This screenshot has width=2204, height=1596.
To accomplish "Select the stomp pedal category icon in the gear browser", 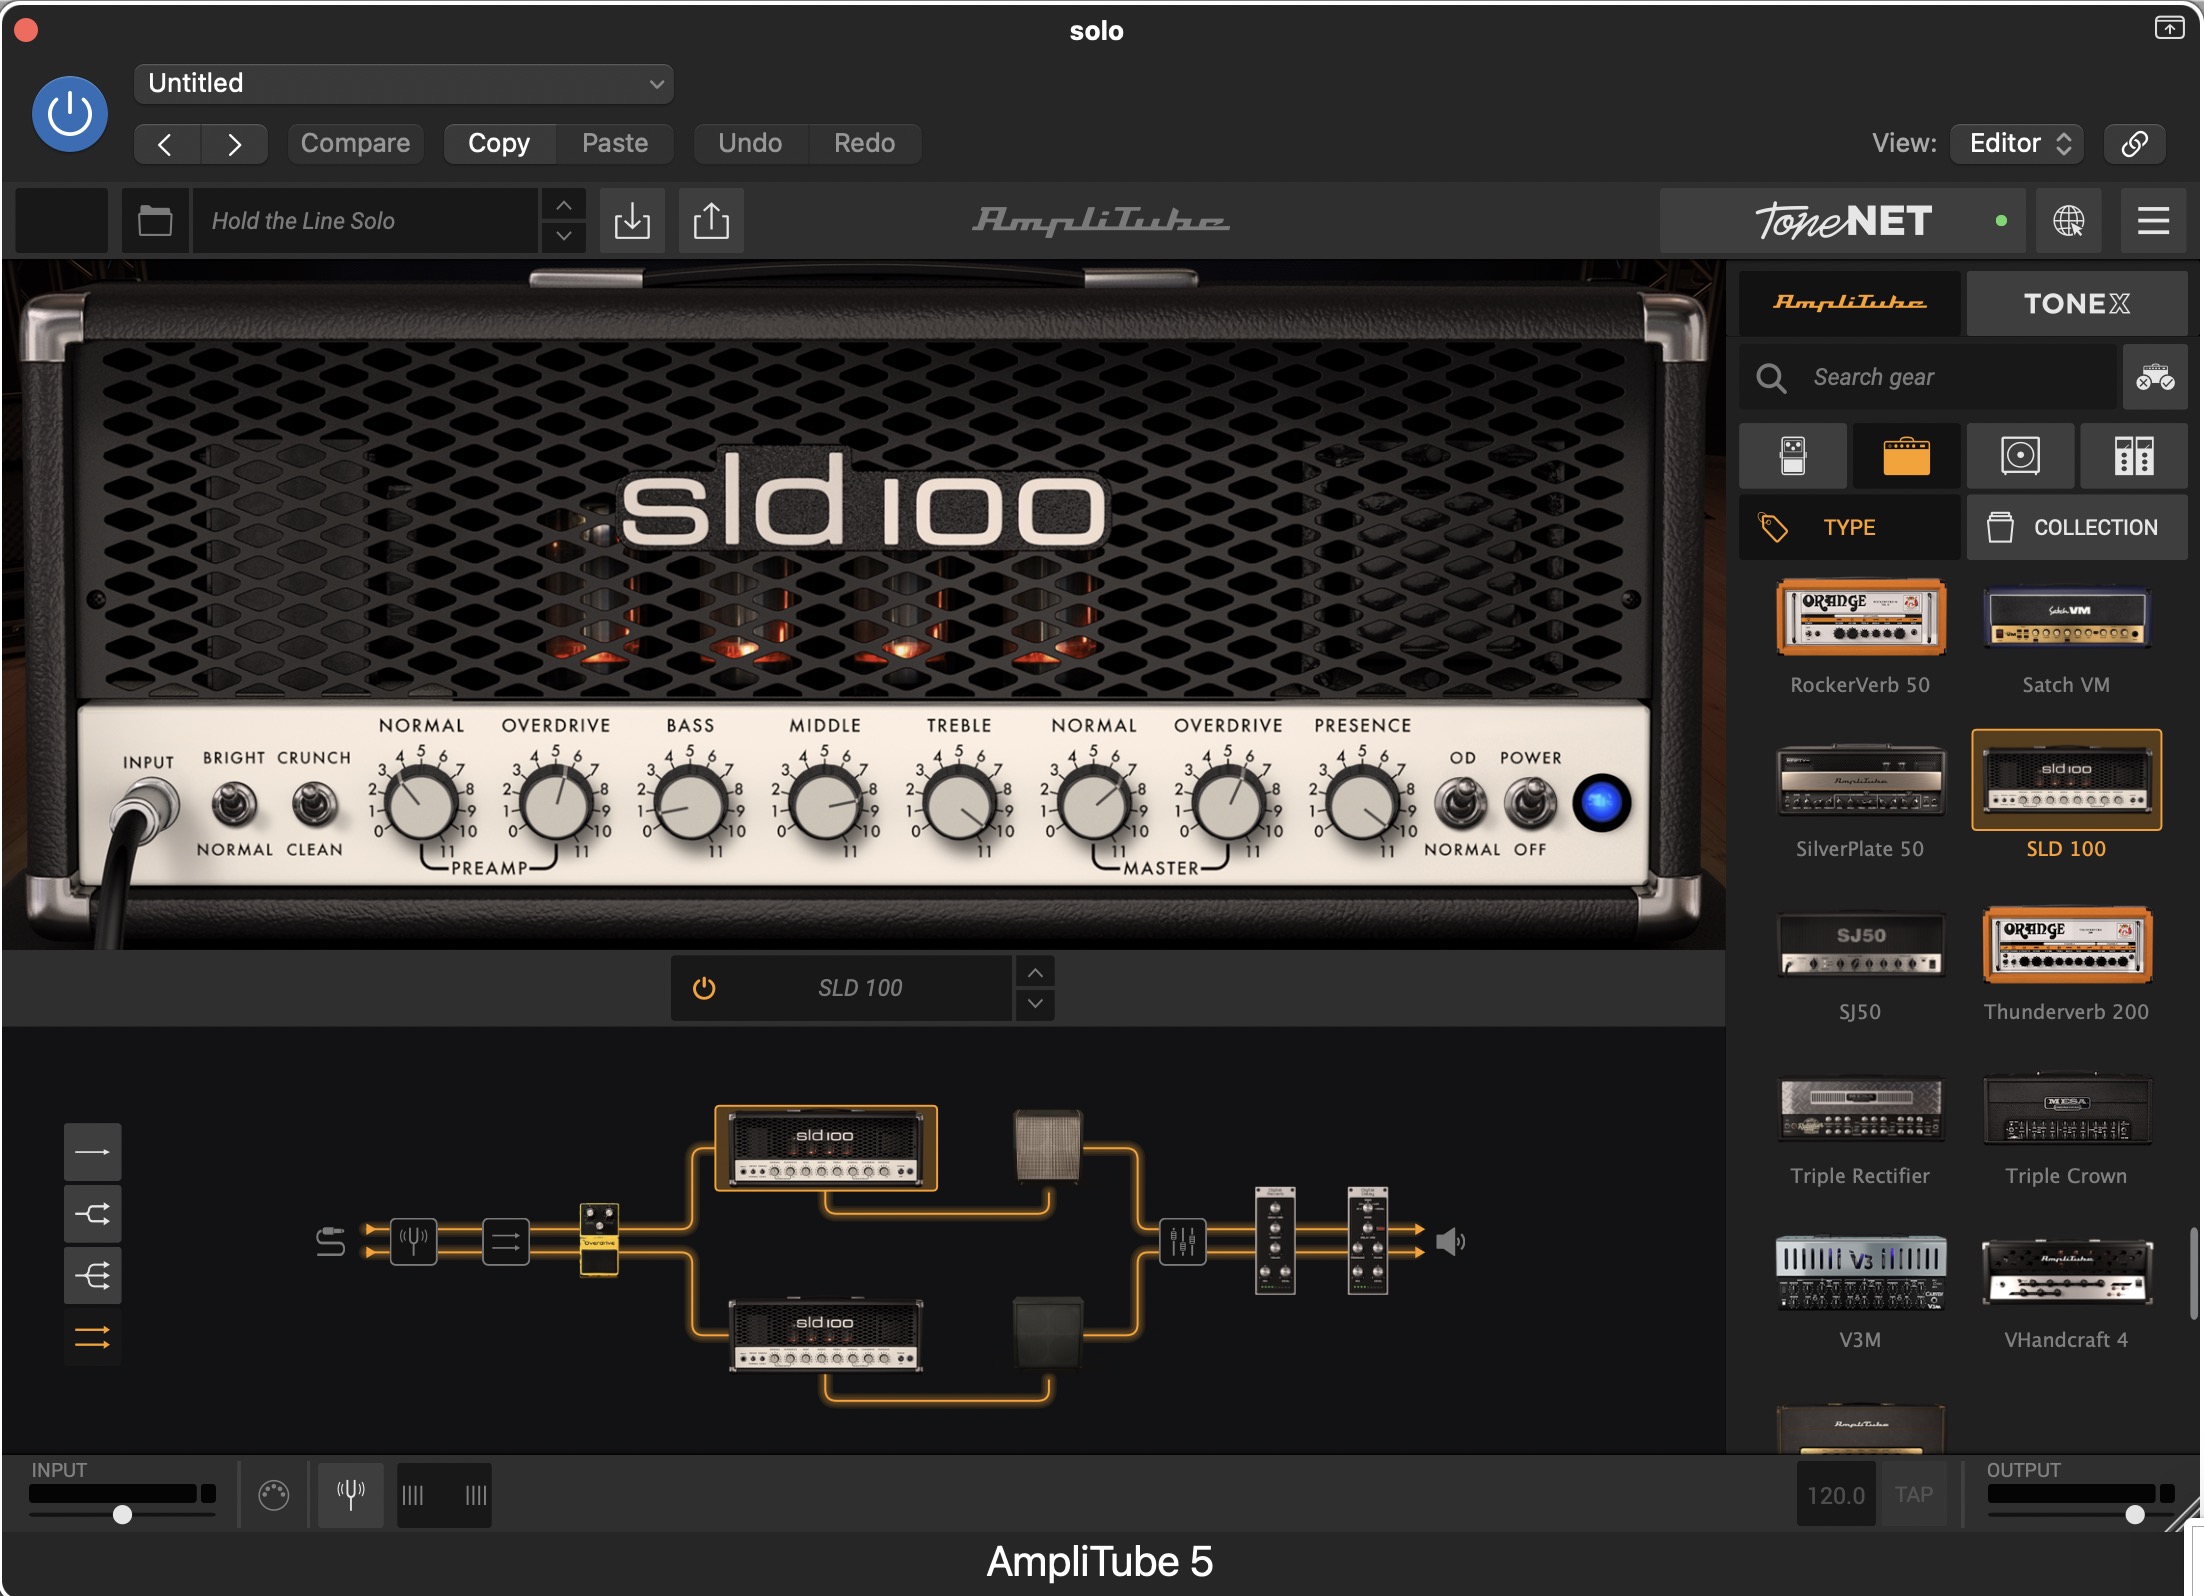I will click(x=1793, y=456).
